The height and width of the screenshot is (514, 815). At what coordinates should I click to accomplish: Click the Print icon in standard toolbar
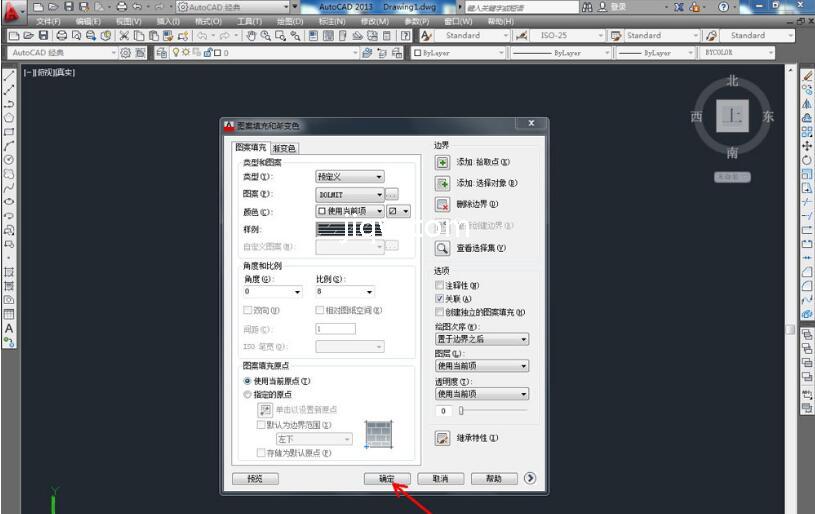[x=61, y=35]
